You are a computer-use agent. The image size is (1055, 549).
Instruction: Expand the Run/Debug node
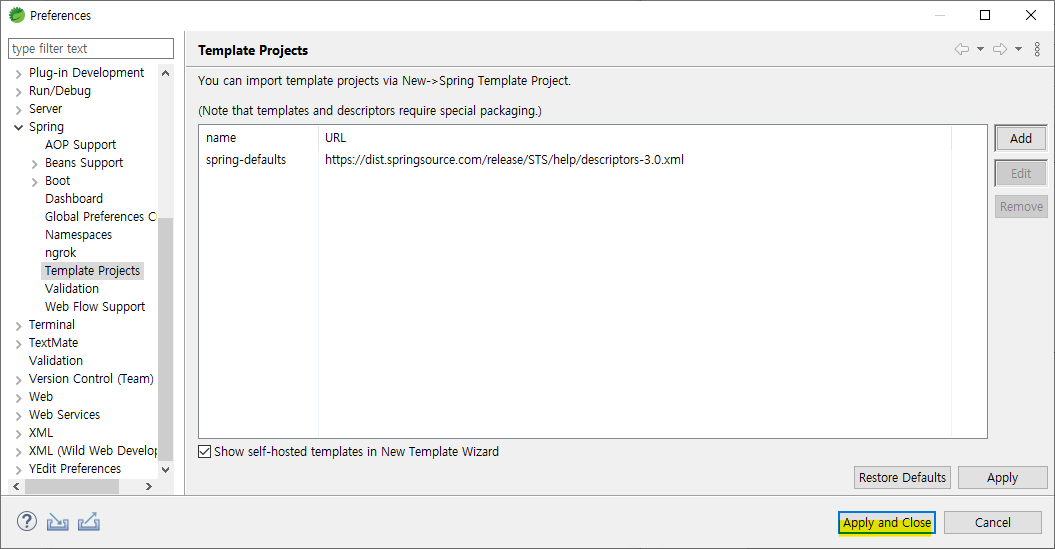point(19,92)
